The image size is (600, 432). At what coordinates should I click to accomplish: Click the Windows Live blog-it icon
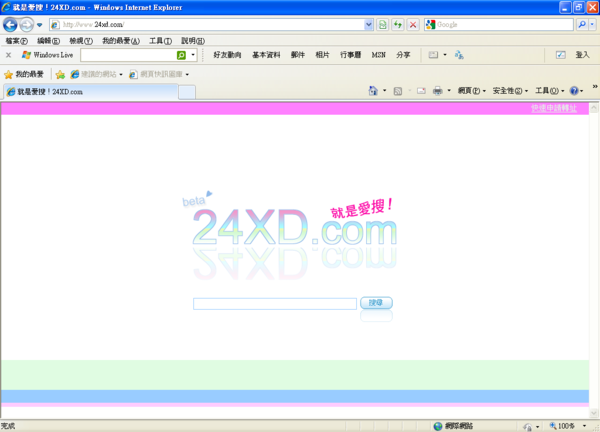coord(433,55)
